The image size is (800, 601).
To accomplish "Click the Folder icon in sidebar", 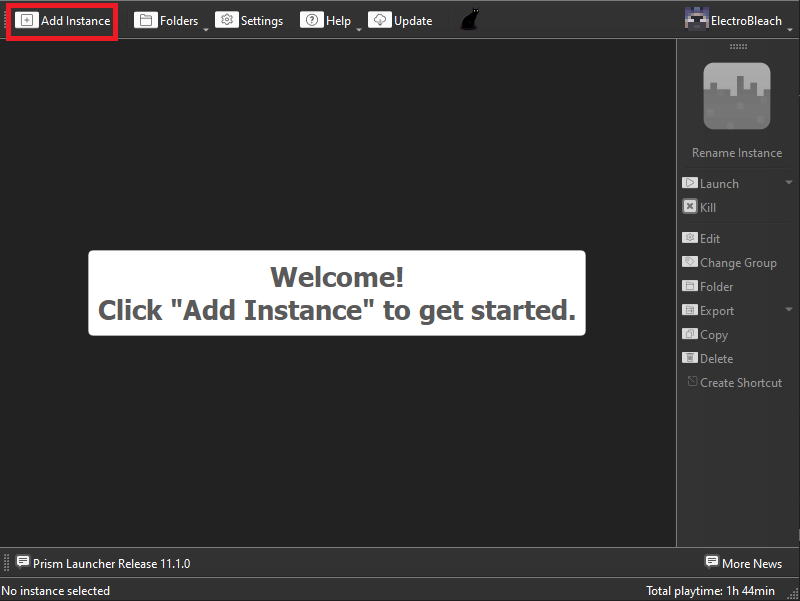I will 690,286.
